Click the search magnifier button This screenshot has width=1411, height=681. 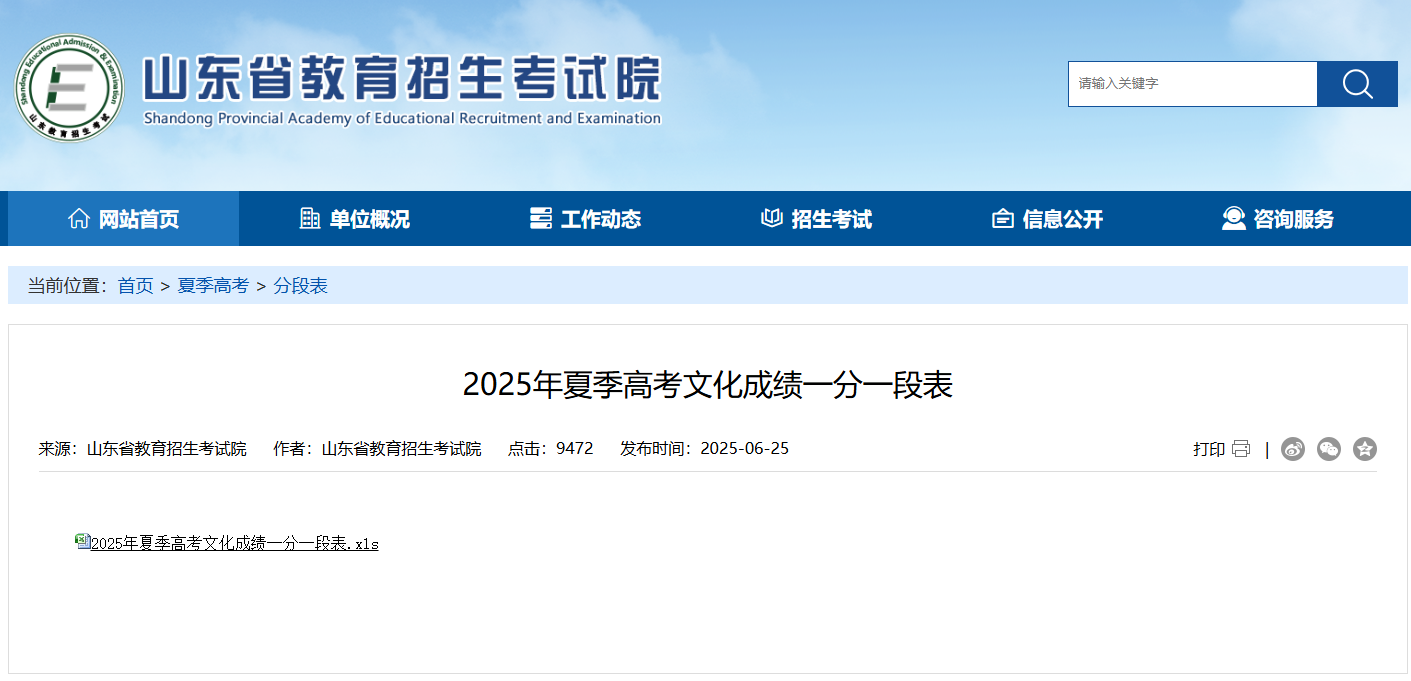1357,84
